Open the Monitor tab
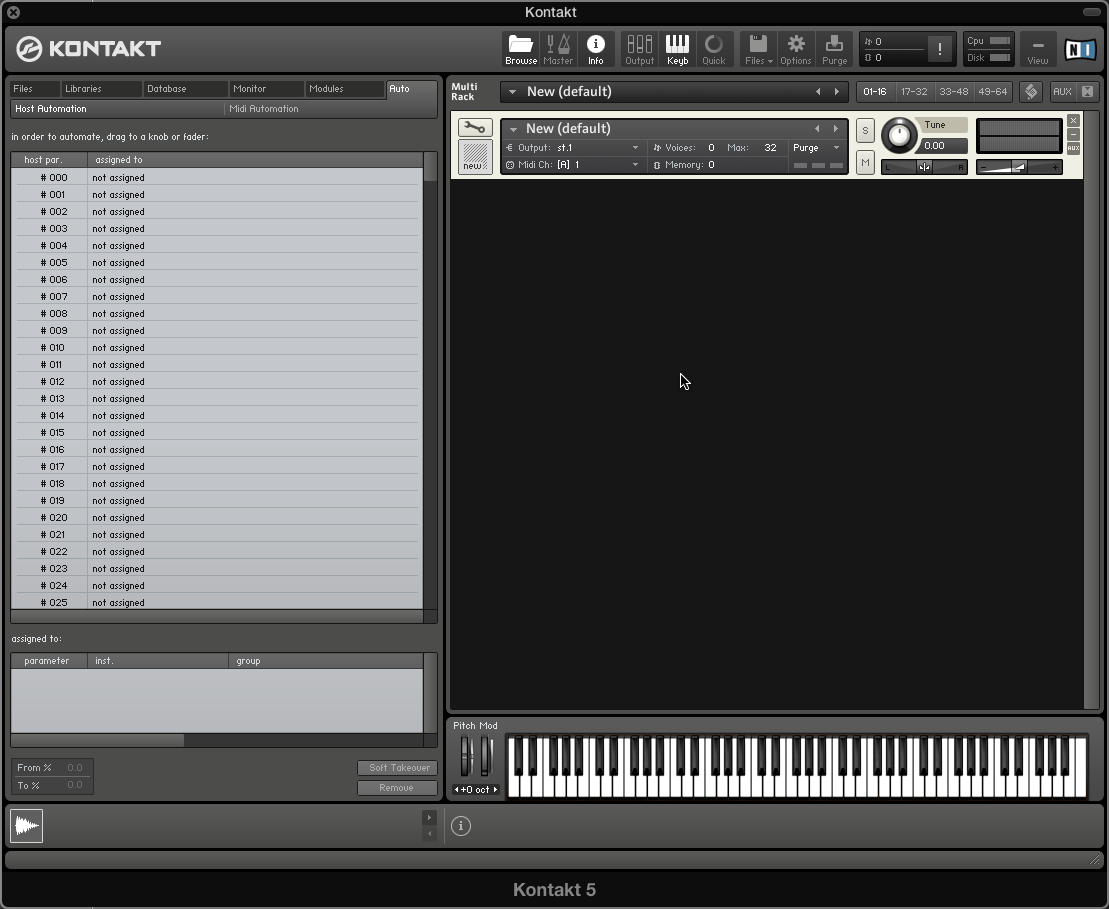Image resolution: width=1109 pixels, height=909 pixels. [x=267, y=89]
